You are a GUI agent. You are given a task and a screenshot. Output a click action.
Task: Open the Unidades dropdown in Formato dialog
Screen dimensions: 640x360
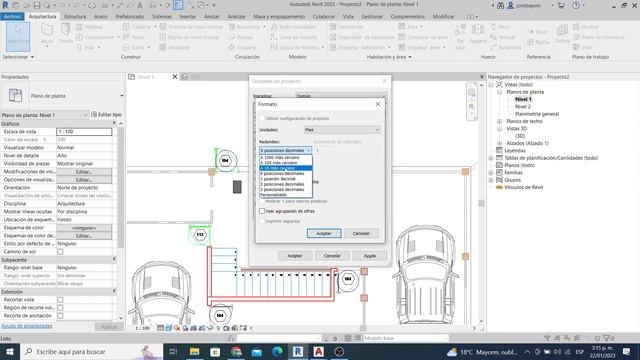pos(342,130)
